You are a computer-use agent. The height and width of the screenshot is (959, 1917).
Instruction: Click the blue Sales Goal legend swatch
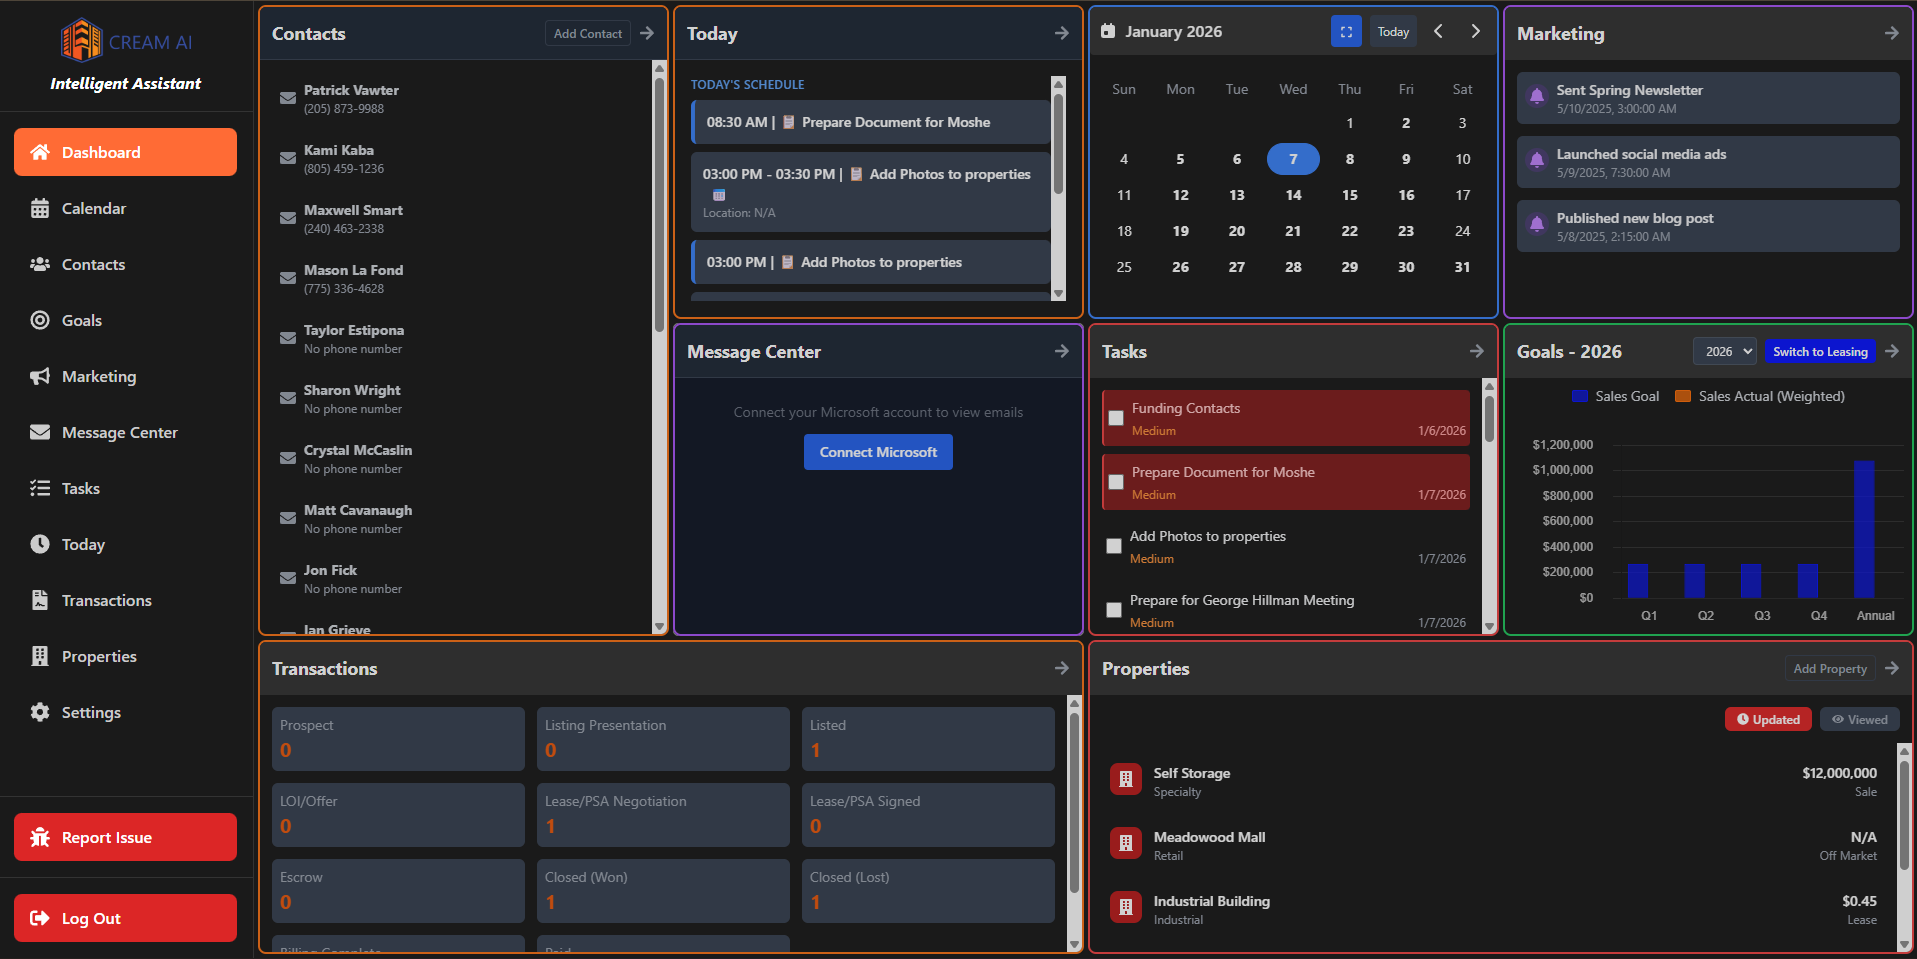pyautogui.click(x=1578, y=396)
